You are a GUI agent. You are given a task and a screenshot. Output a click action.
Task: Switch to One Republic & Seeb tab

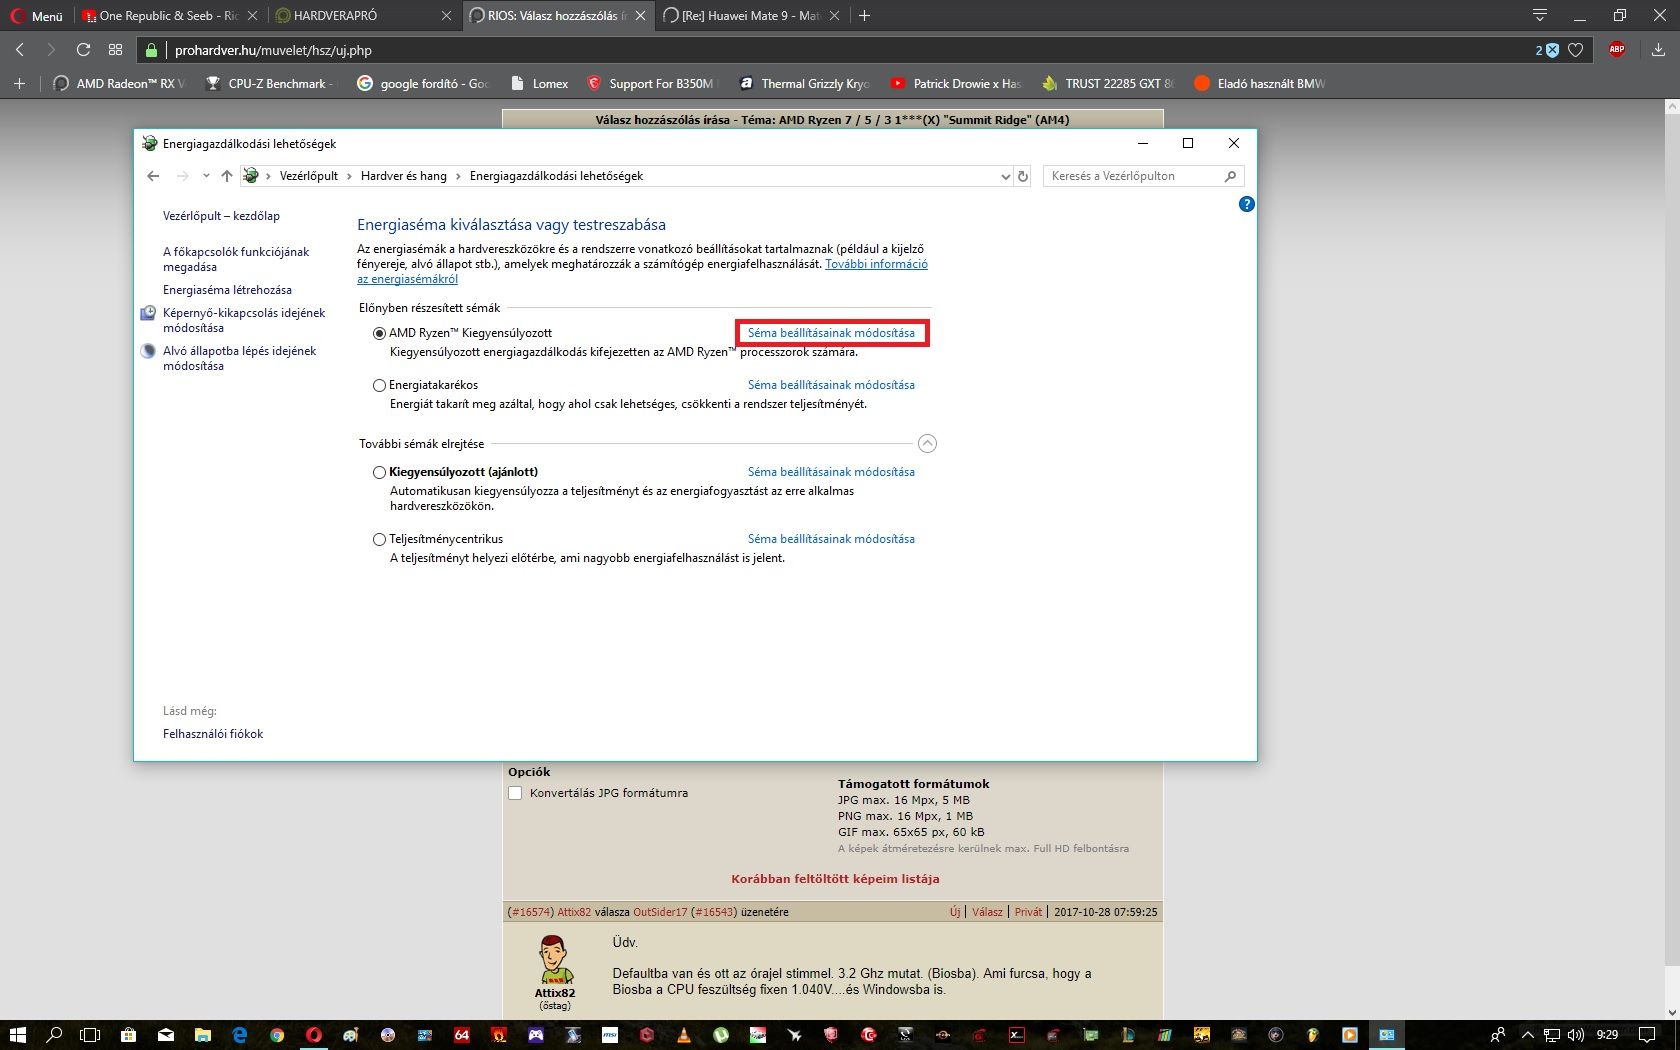point(166,16)
